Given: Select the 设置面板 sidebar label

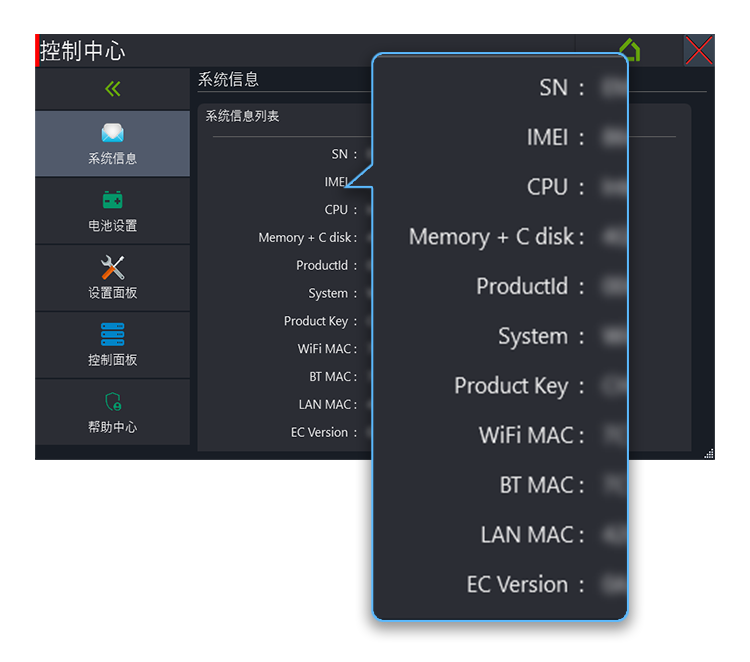Looking at the screenshot, I should (x=112, y=292).
